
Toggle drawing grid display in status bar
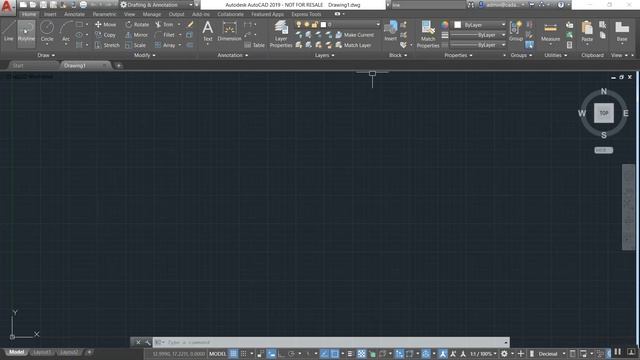[x=233, y=353]
